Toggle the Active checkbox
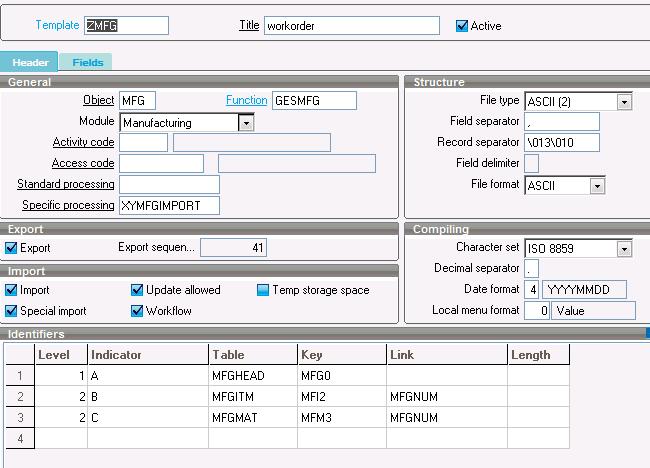This screenshot has height=468, width=650. click(462, 26)
